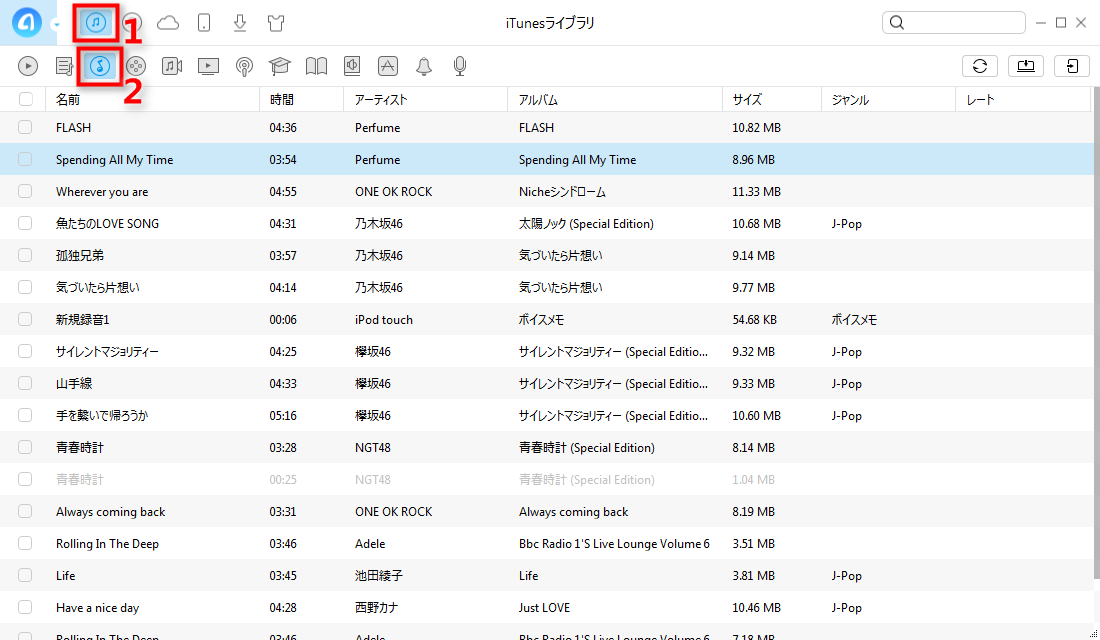Open the Music Videos category icon
Screen dimensions: 1100x640
[172, 66]
